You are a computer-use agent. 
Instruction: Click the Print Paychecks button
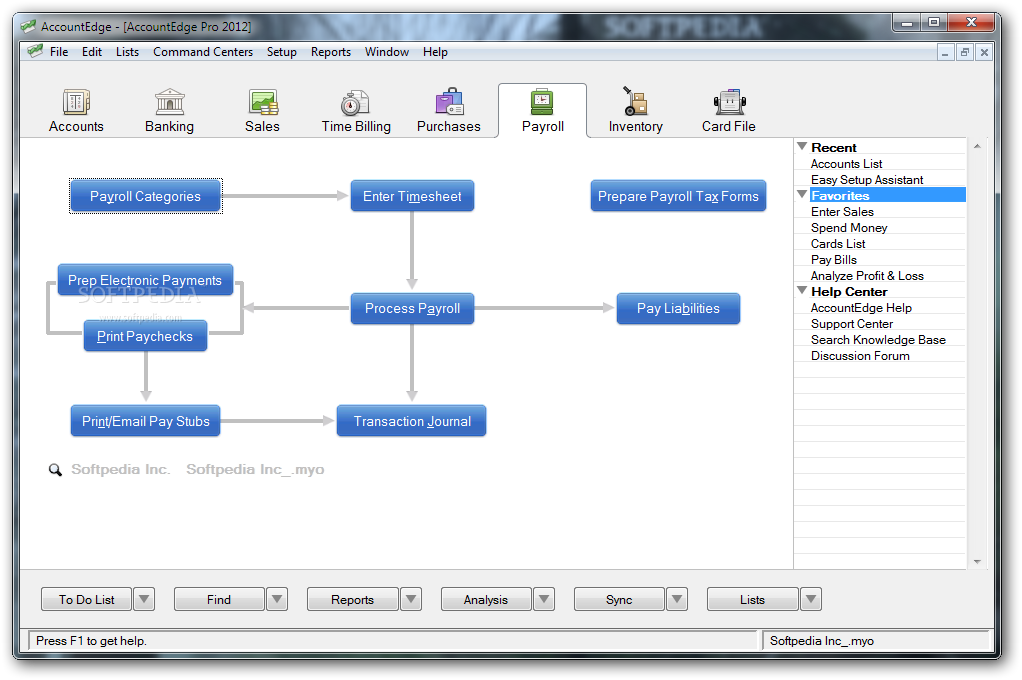click(x=145, y=336)
